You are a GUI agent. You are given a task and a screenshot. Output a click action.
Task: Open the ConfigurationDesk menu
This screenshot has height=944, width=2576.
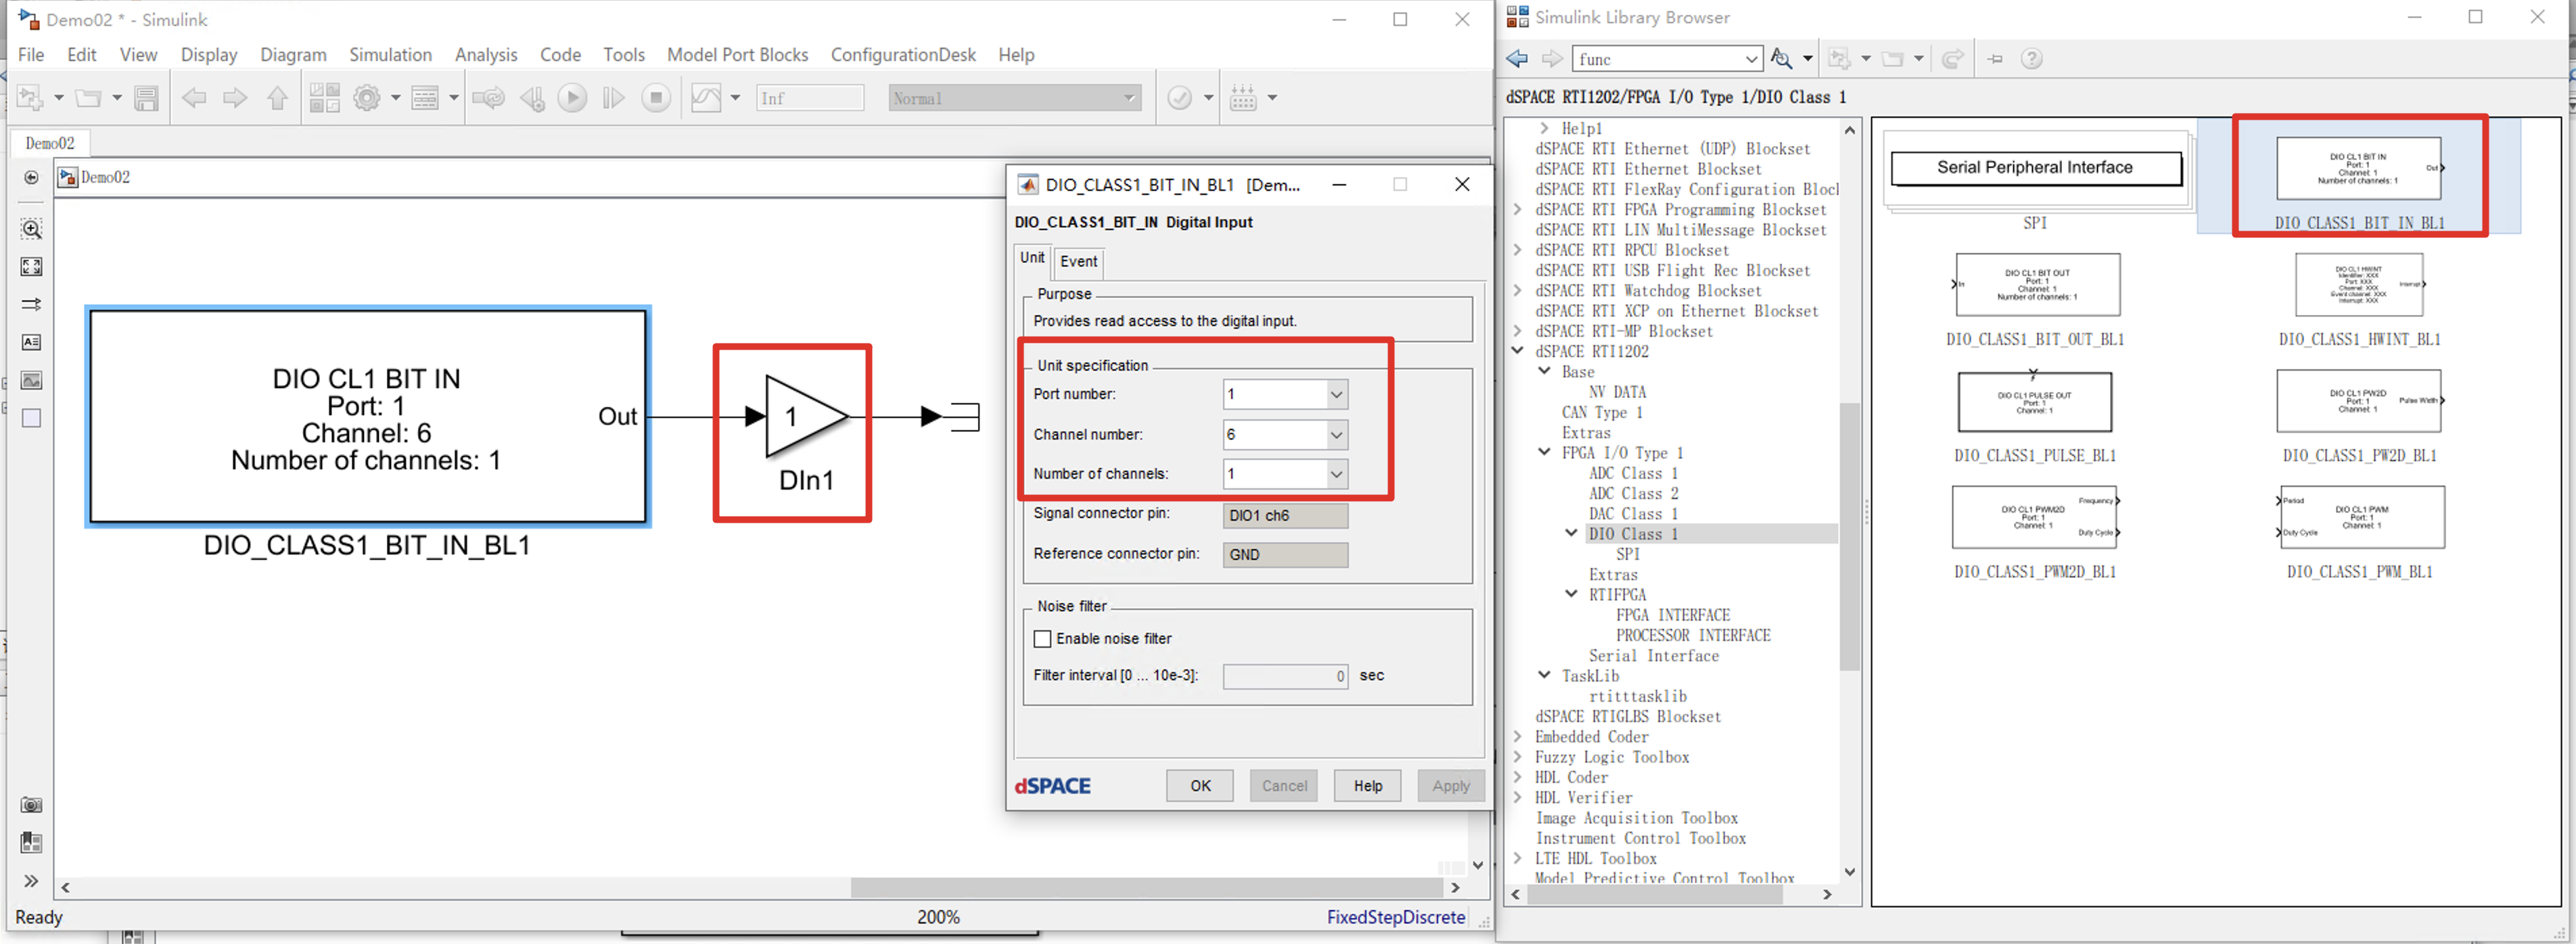tap(903, 55)
